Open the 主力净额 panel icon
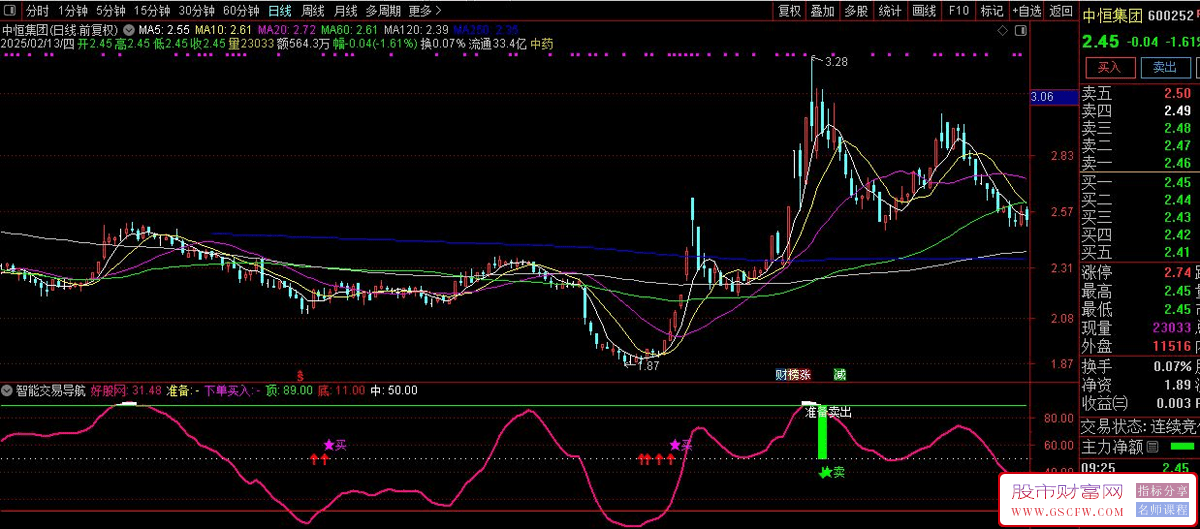Viewport: 1200px width, 529px height. click(x=1152, y=446)
